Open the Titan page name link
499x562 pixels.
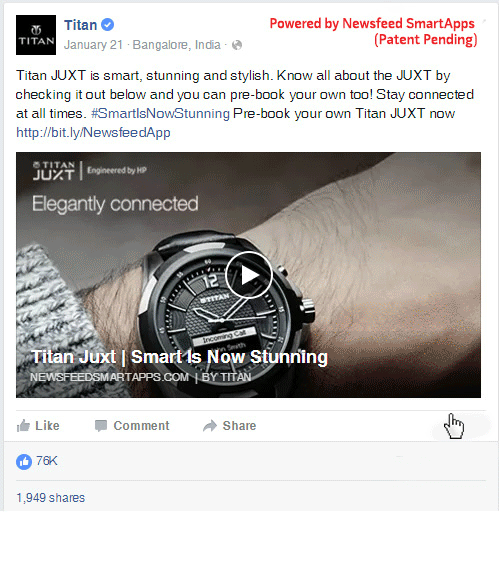81,25
